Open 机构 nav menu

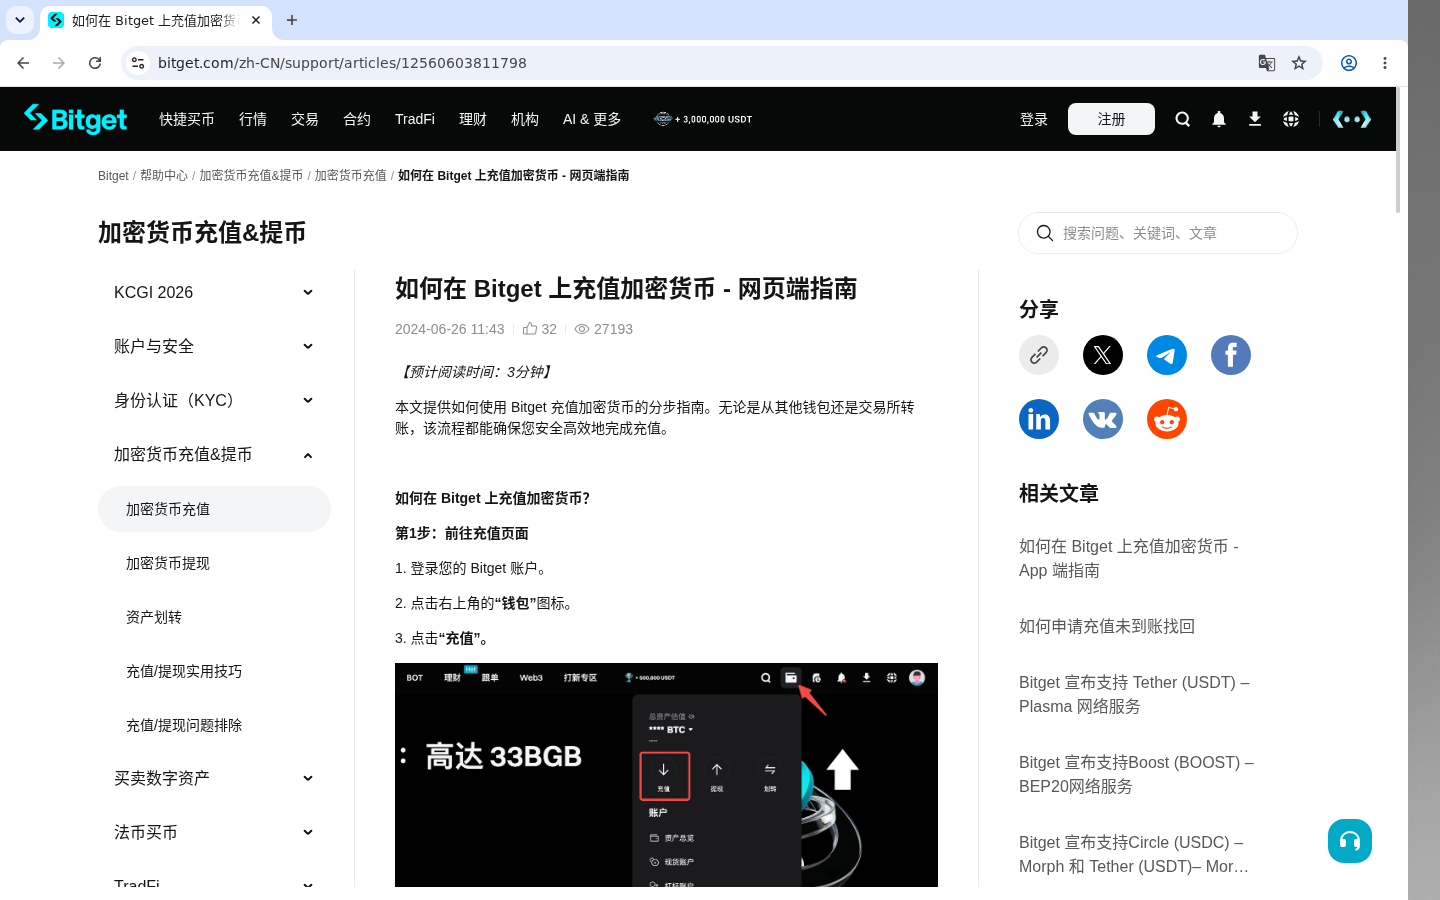point(525,119)
